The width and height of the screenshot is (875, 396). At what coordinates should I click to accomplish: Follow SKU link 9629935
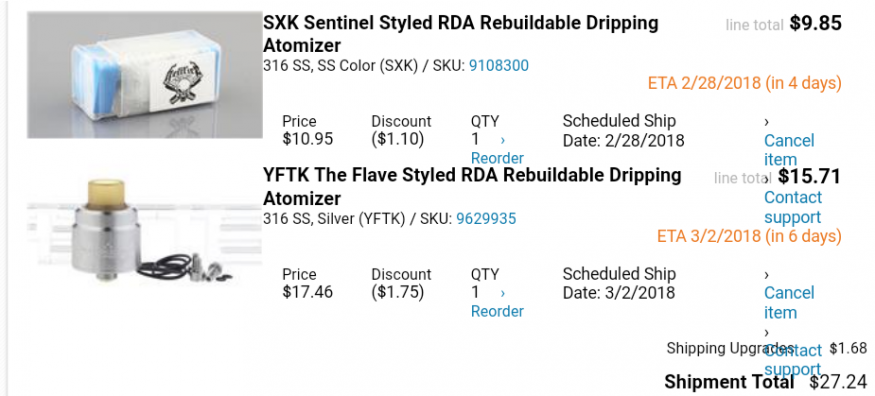coord(486,219)
